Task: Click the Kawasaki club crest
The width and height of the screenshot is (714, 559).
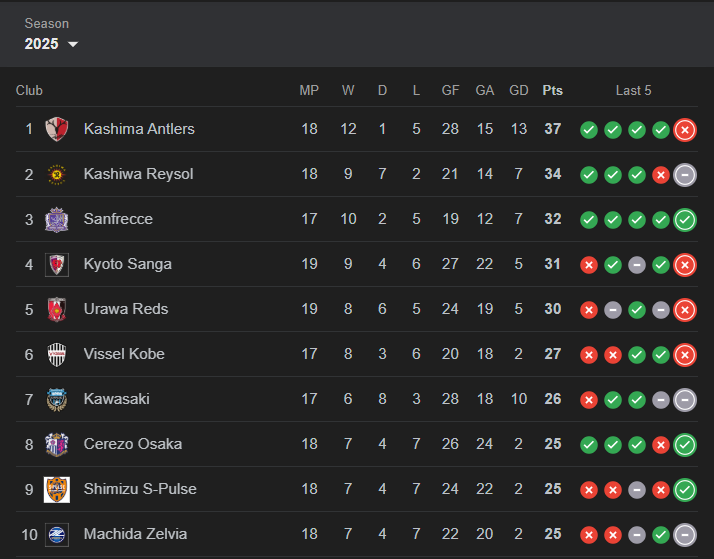Action: [x=57, y=400]
